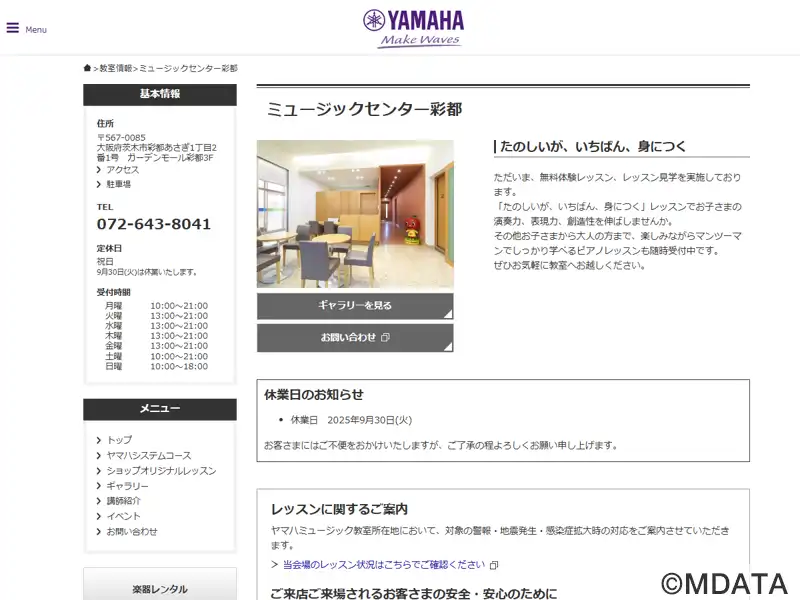800x600 pixels.
Task: Click breadcrumb text ミュージックセンター彩都
Action: tap(188, 68)
